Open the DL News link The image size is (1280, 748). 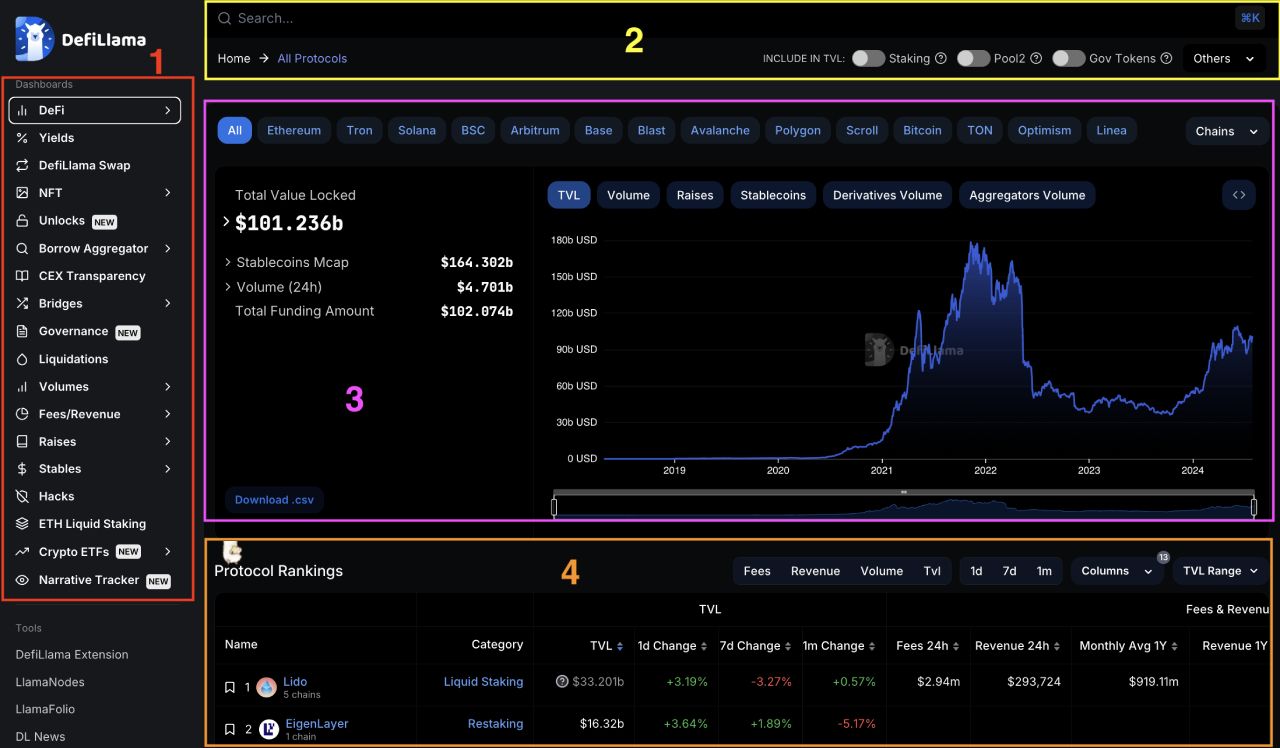click(40, 736)
